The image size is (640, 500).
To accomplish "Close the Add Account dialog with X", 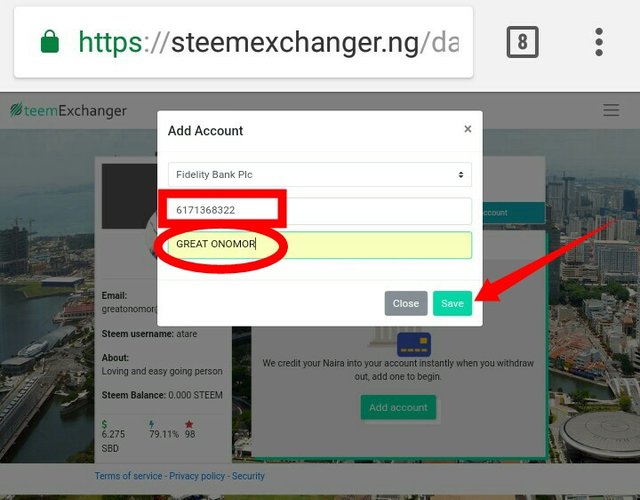I will tap(468, 129).
